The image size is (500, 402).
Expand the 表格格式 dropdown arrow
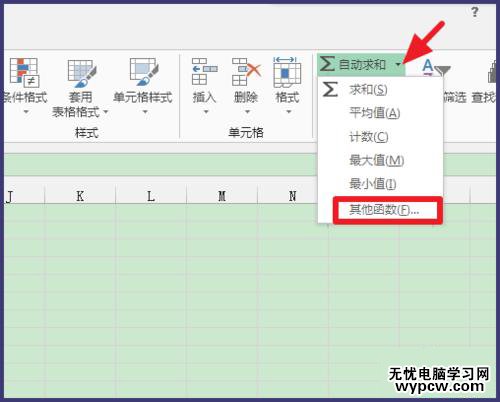pos(106,112)
